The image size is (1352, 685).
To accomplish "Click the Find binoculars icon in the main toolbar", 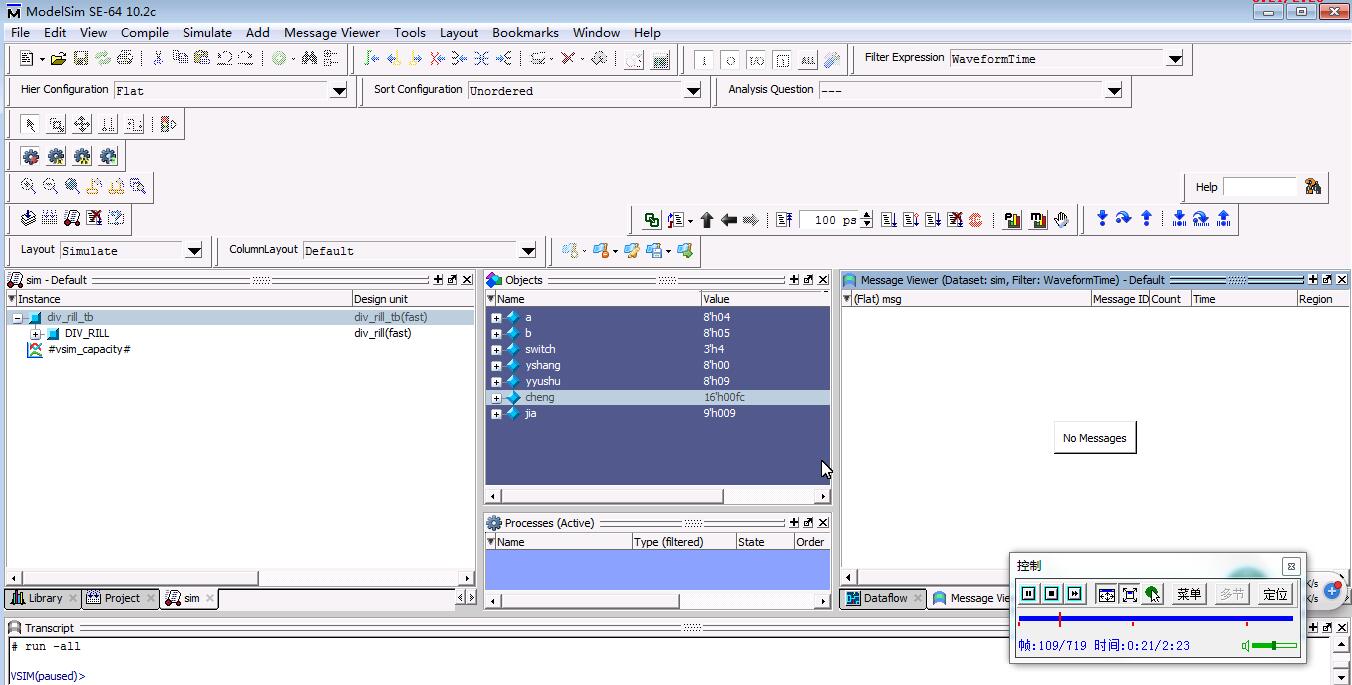I will pyautogui.click(x=309, y=59).
